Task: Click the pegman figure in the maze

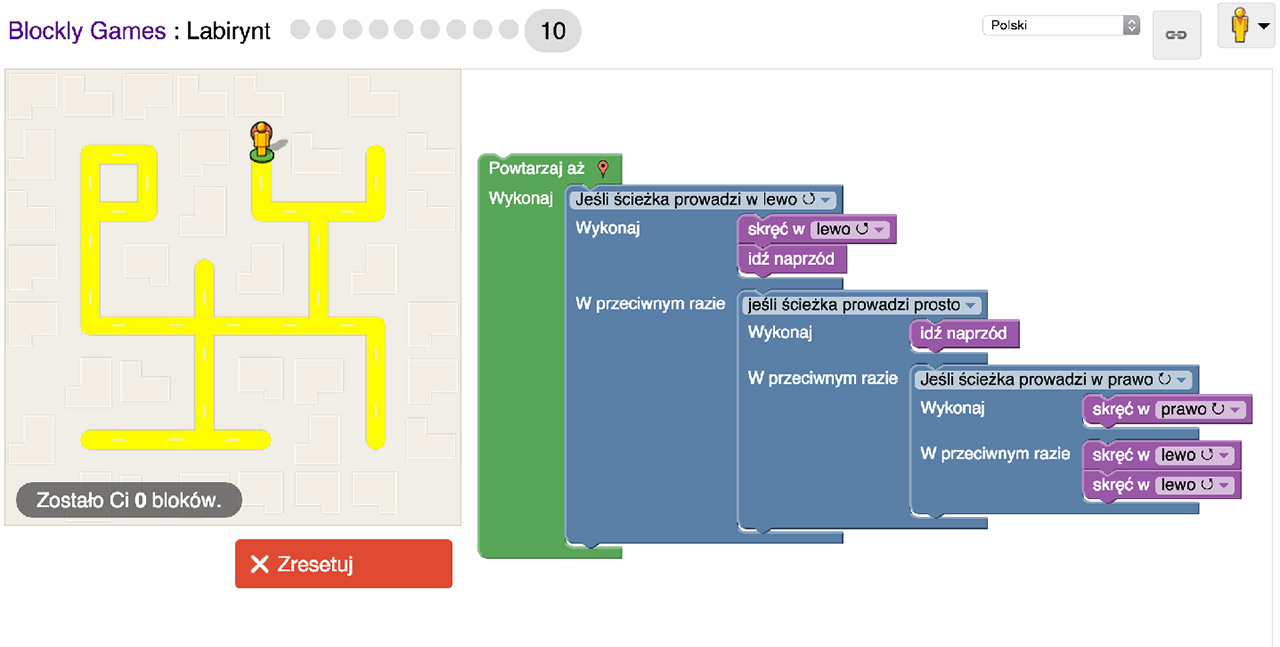Action: [261, 141]
